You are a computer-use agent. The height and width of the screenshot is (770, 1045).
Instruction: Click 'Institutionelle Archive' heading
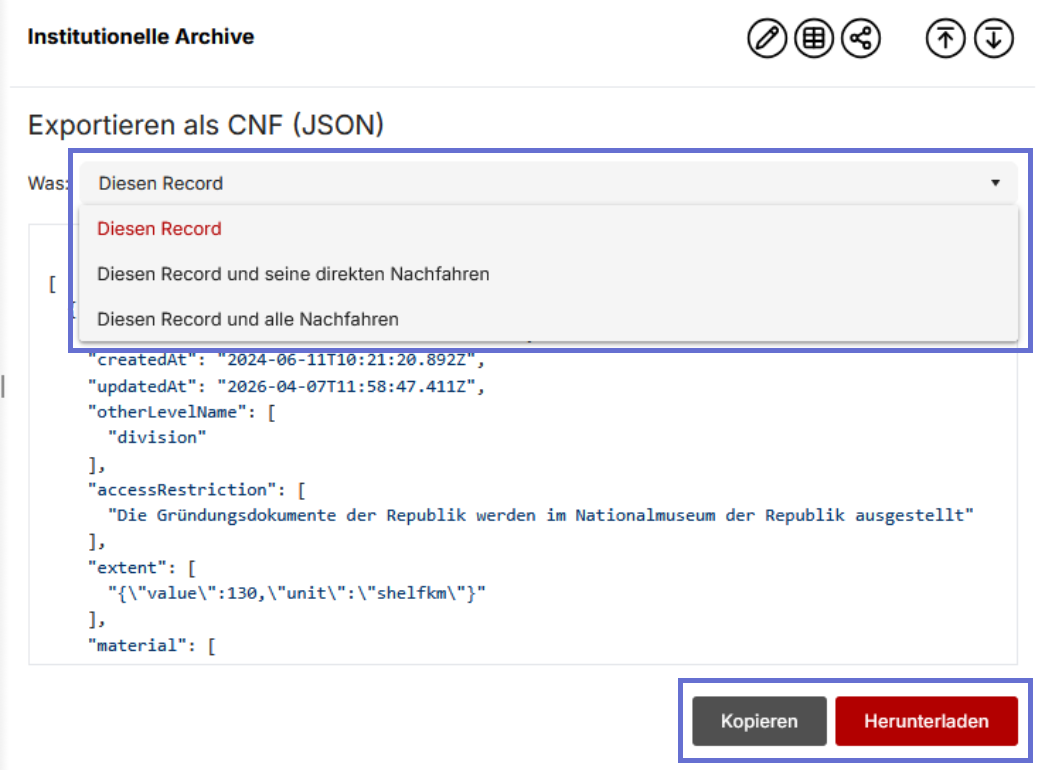(x=141, y=37)
